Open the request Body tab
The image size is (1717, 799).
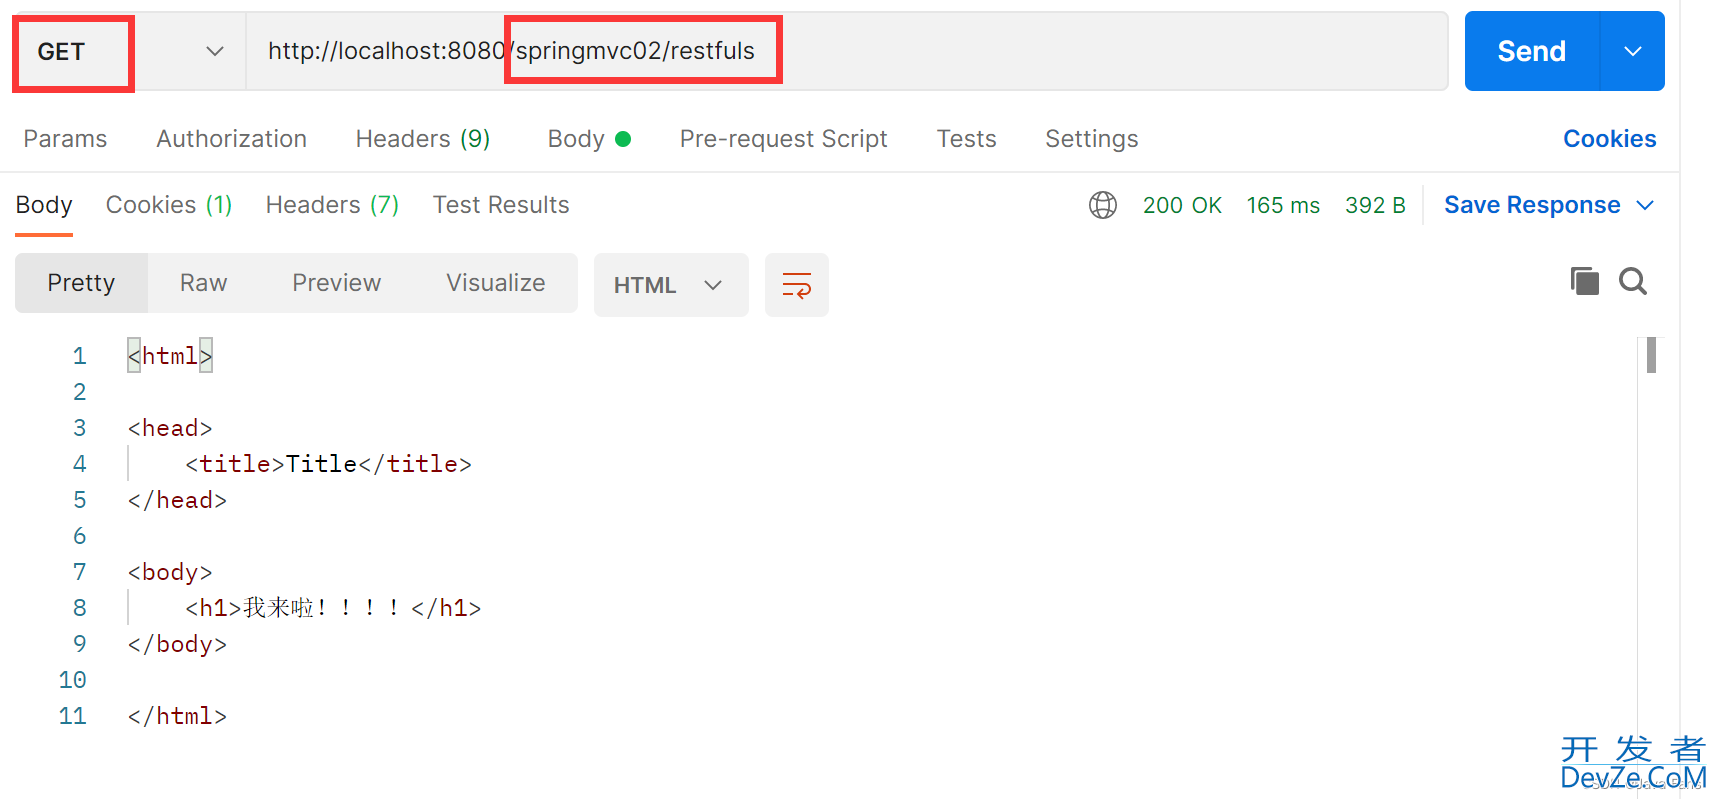589,139
